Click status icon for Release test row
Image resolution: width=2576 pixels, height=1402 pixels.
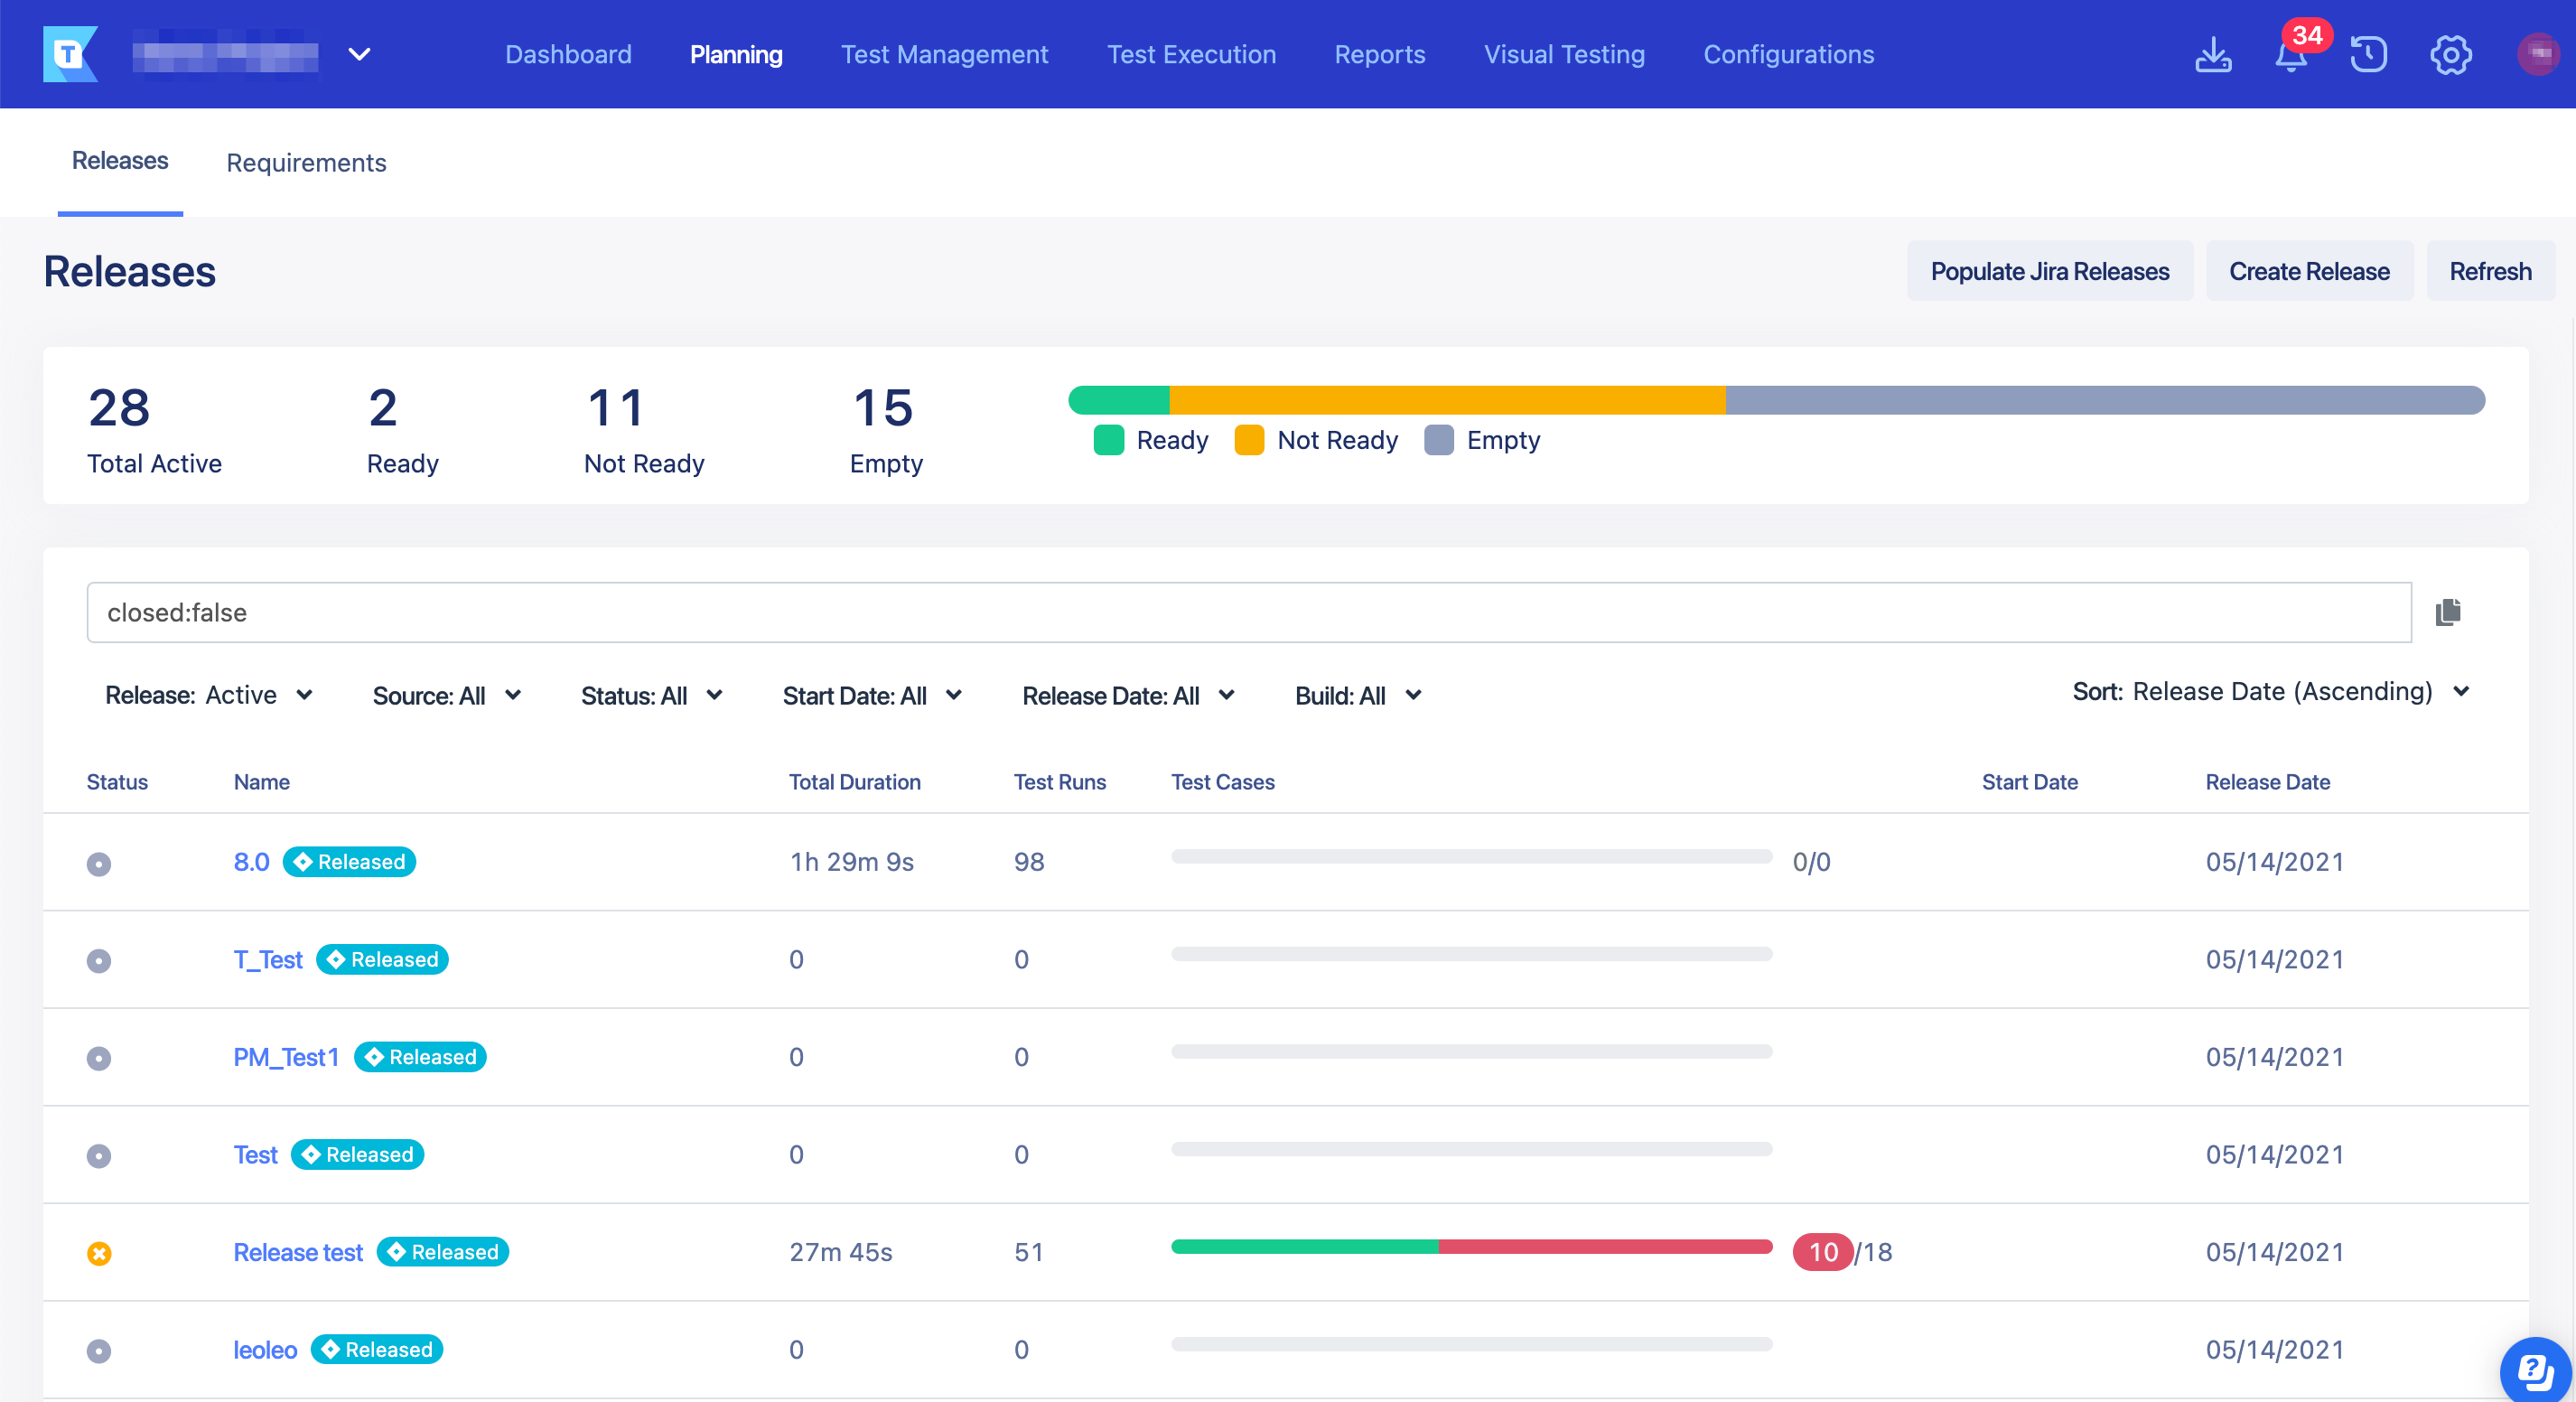[99, 1253]
